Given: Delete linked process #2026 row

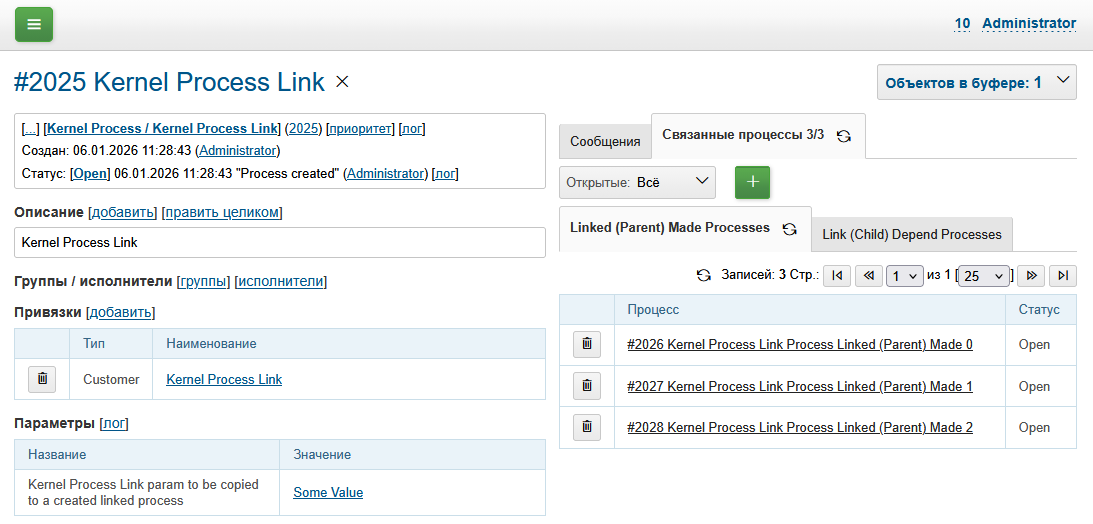Looking at the screenshot, I should pyautogui.click(x=586, y=344).
